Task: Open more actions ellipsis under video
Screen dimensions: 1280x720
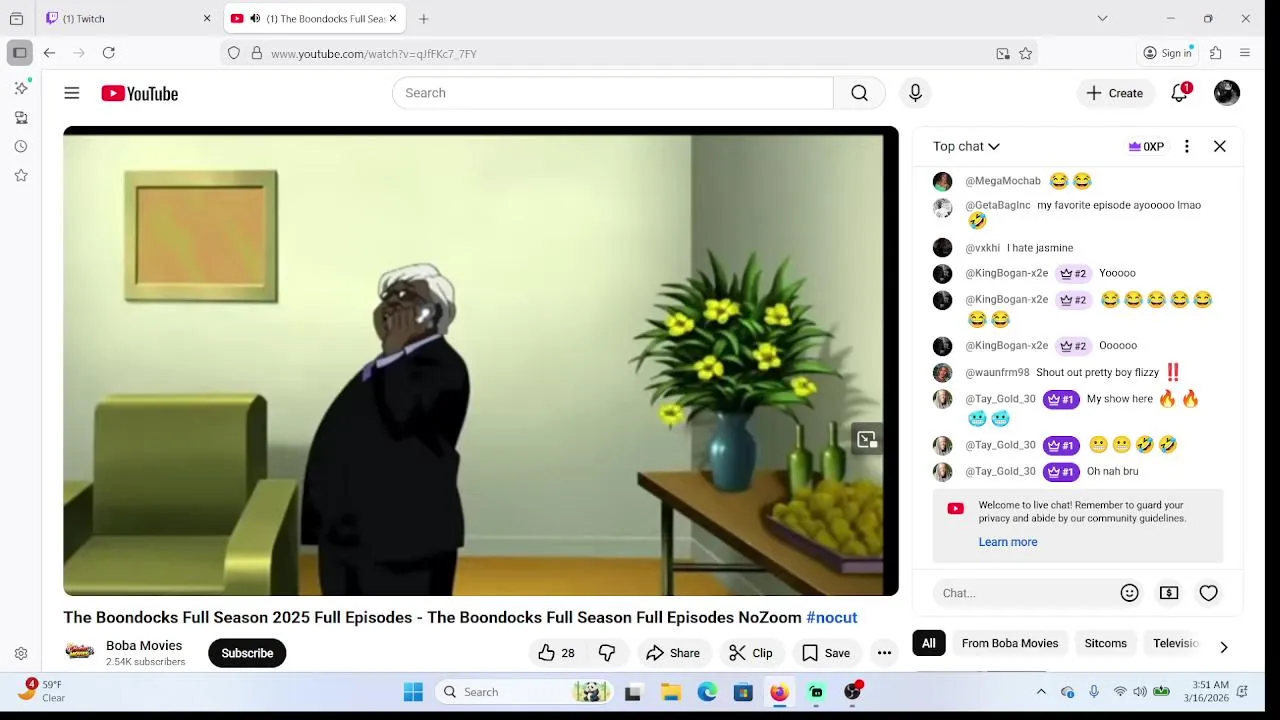Action: (x=884, y=653)
